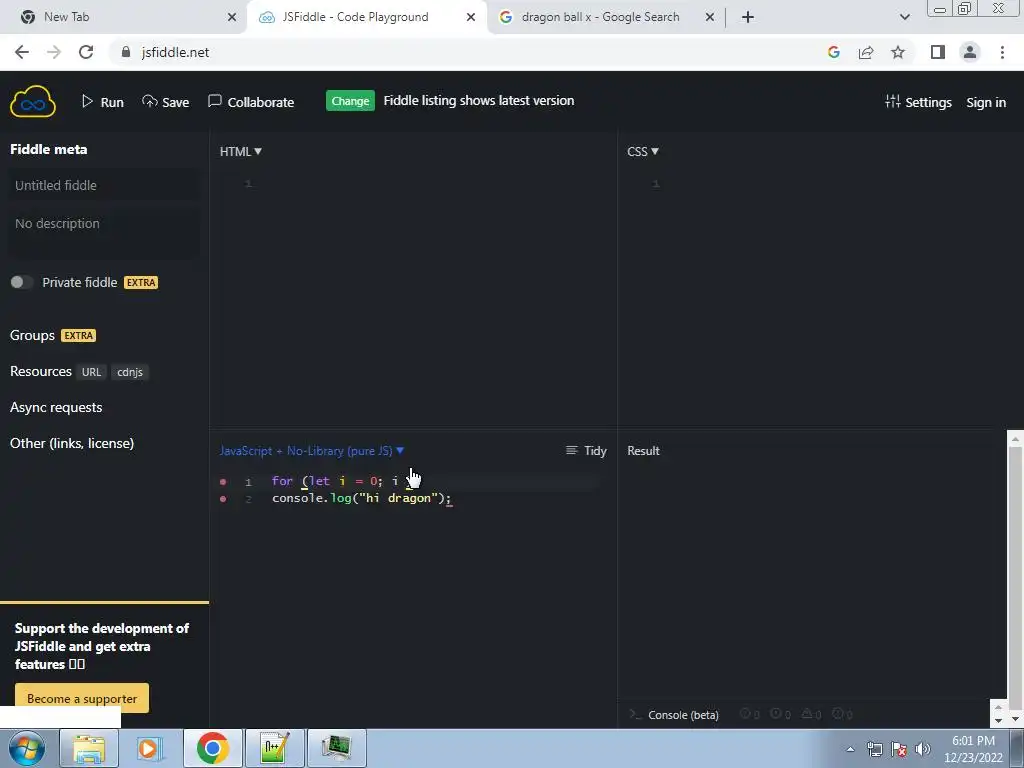Click the JSFiddle cloud logo

(33, 101)
